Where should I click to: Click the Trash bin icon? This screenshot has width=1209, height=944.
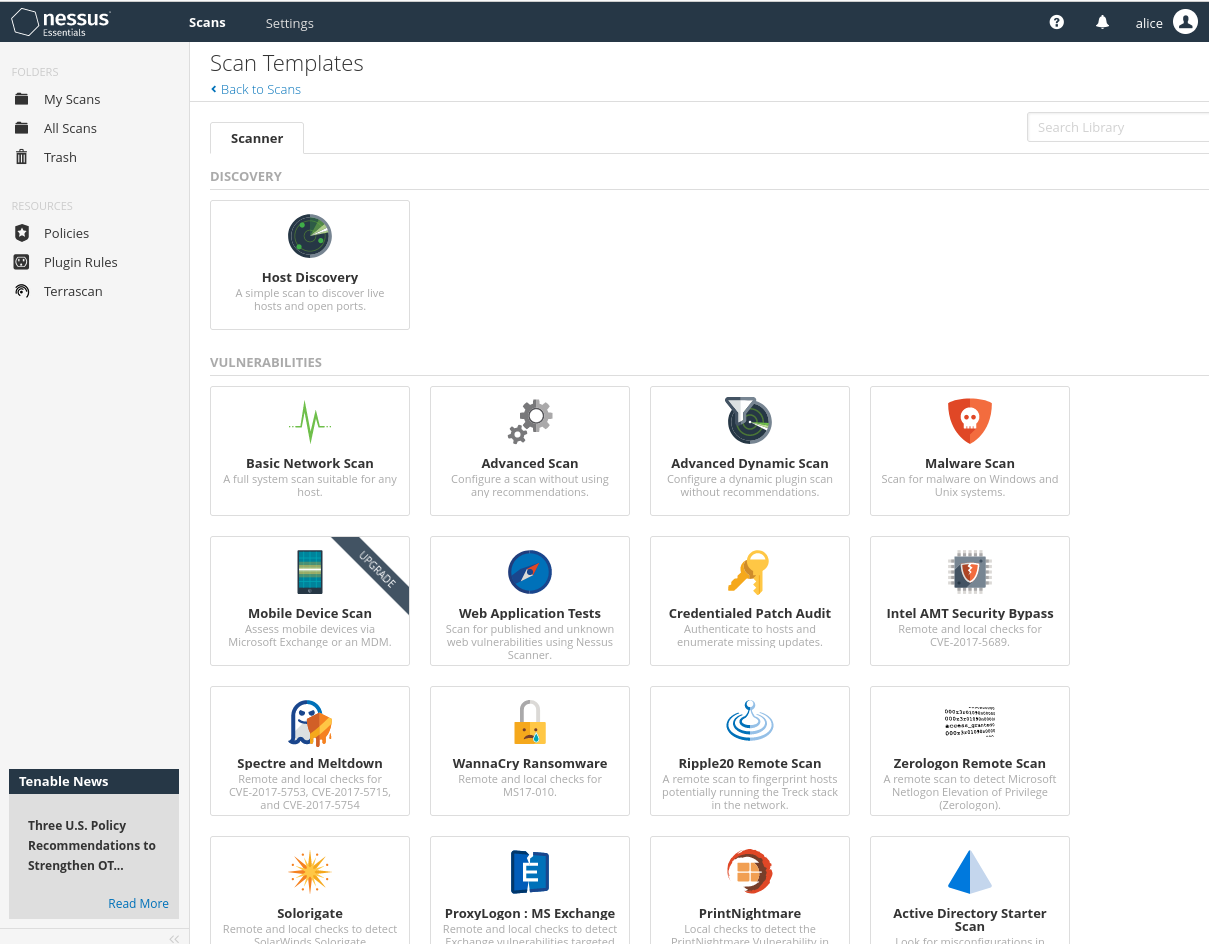click(x=22, y=157)
